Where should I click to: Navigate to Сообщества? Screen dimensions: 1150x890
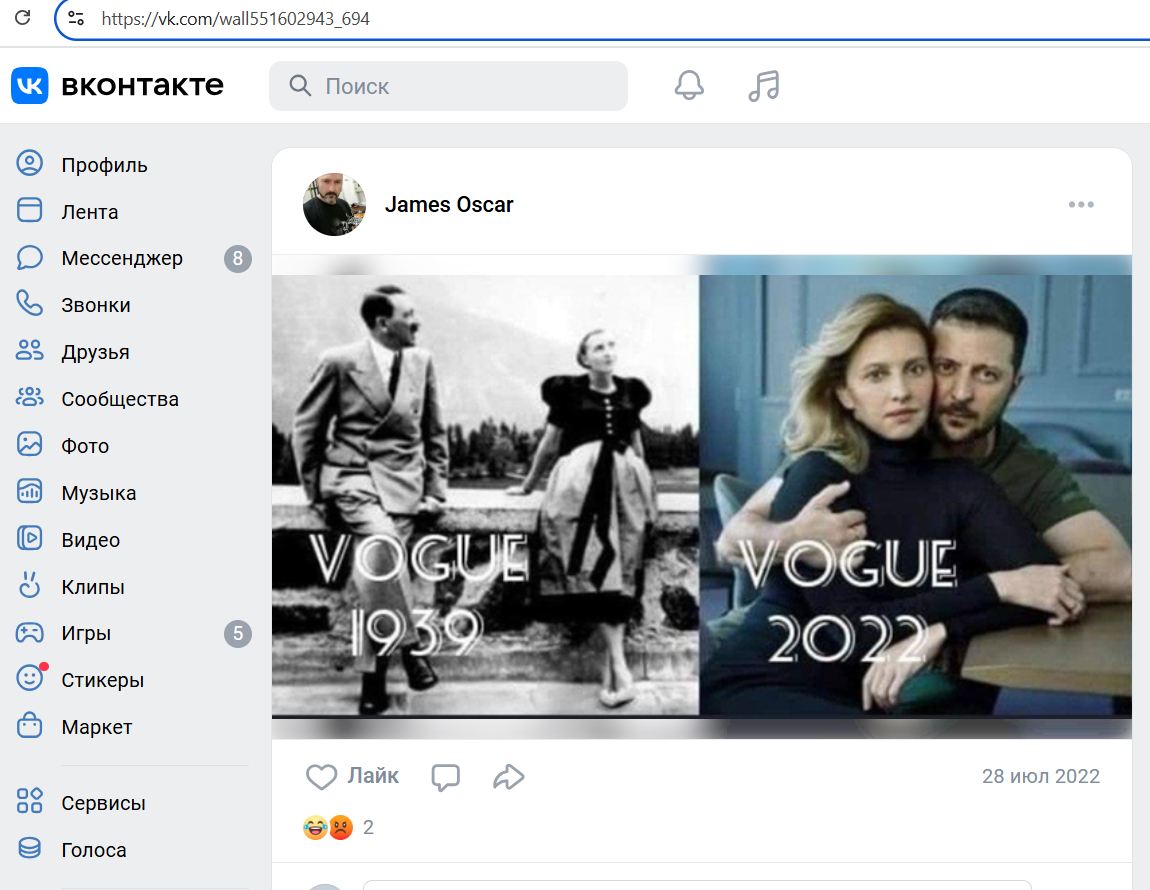119,399
